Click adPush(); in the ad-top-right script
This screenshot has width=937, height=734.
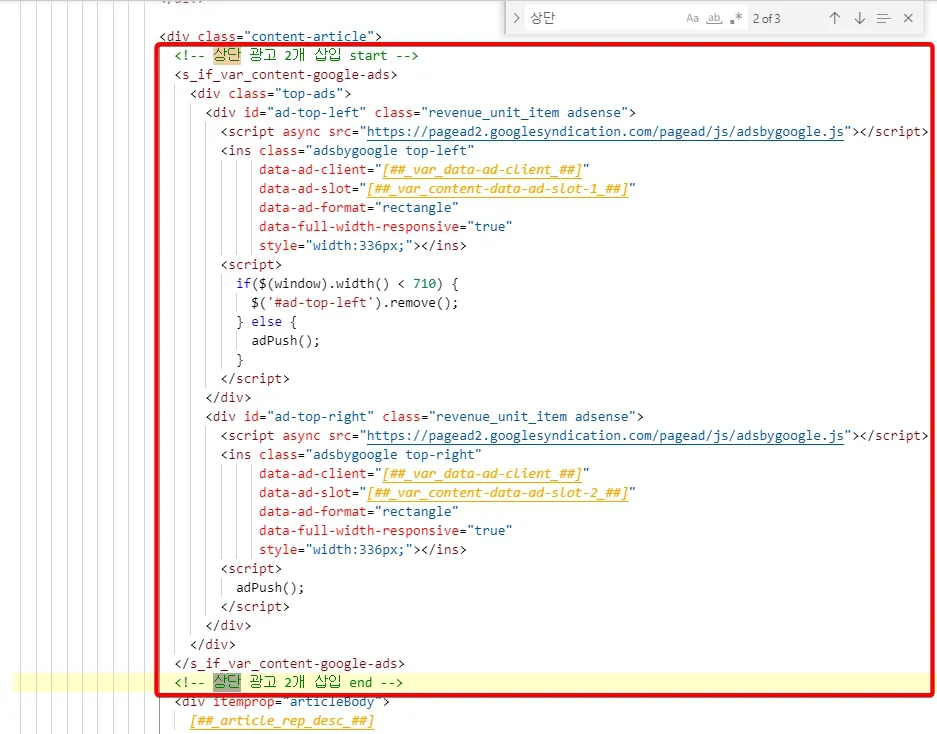(270, 588)
